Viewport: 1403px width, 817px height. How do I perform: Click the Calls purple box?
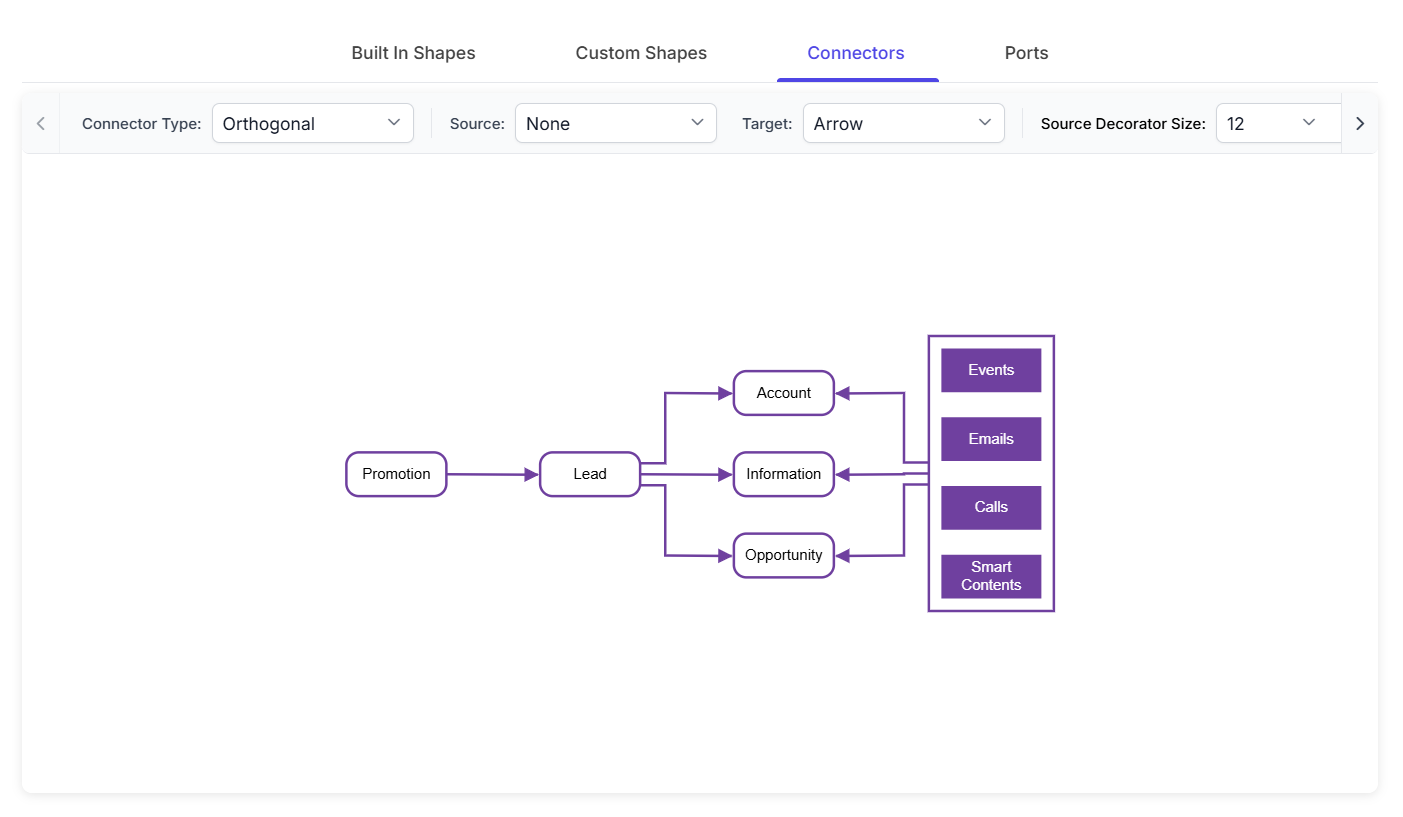(991, 507)
